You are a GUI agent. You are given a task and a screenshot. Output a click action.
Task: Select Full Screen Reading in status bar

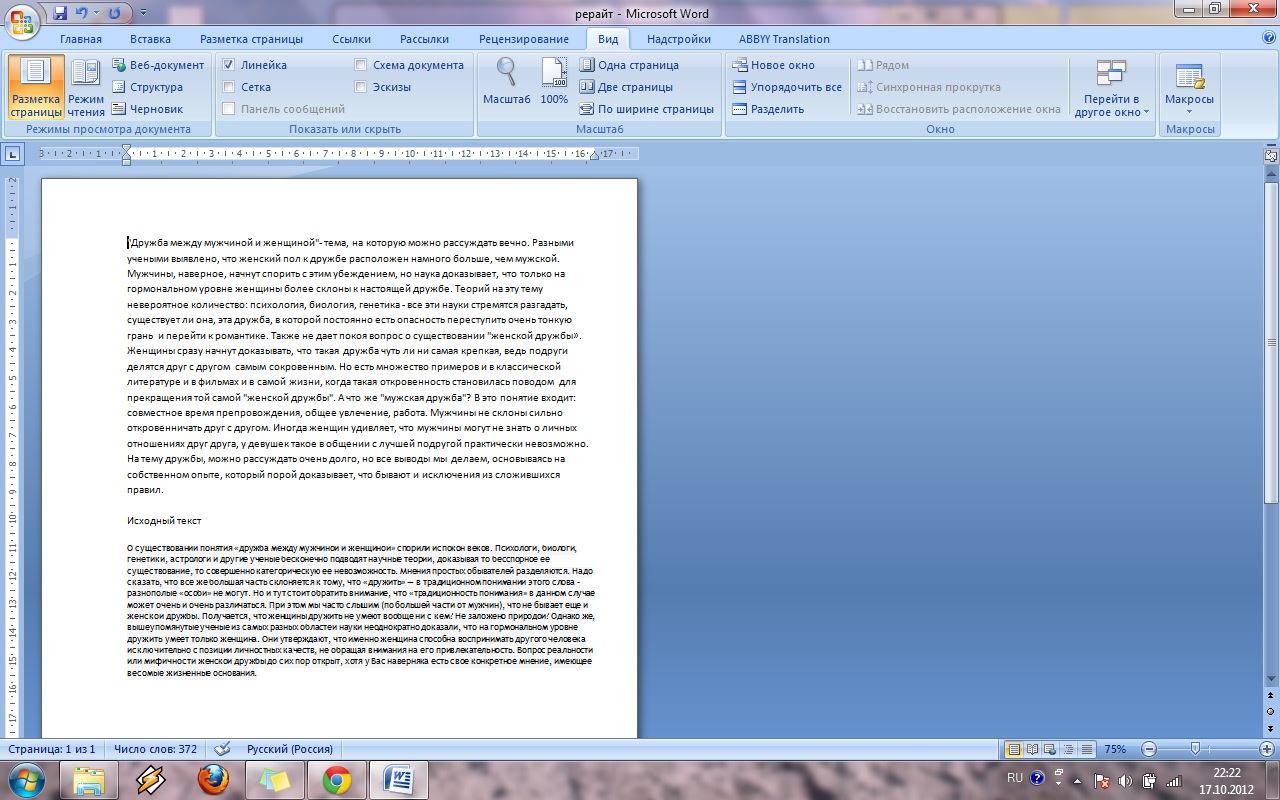1032,749
